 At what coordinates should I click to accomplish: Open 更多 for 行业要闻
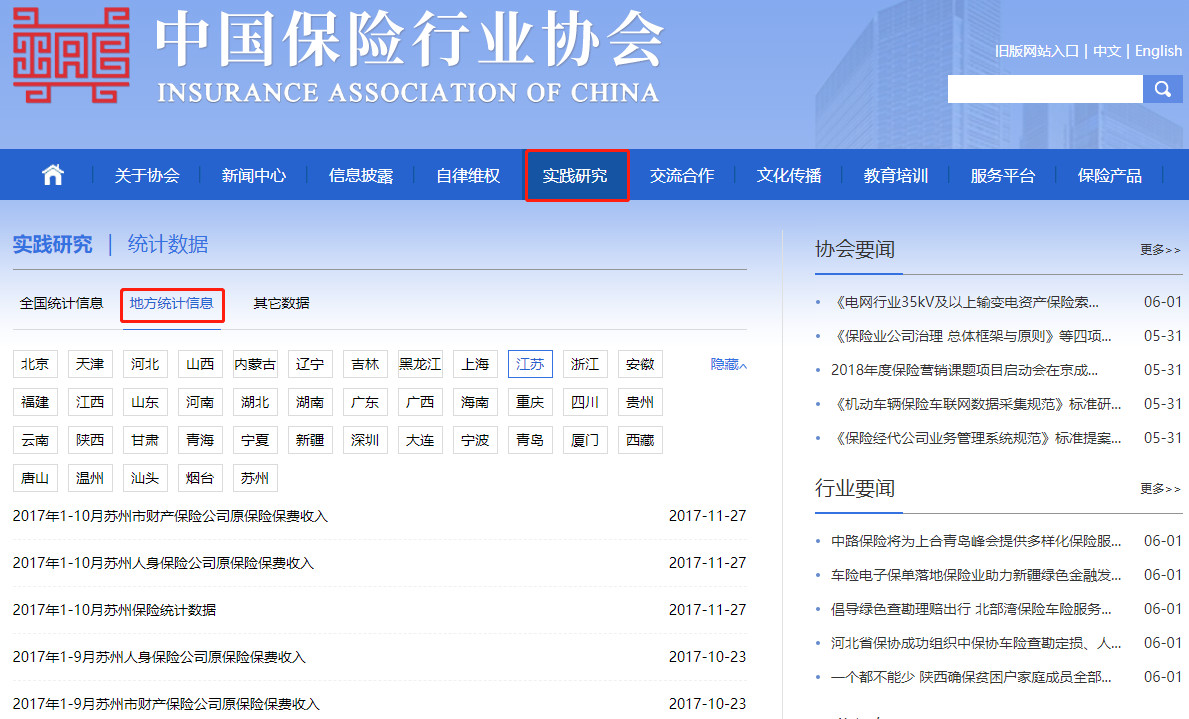point(1160,488)
